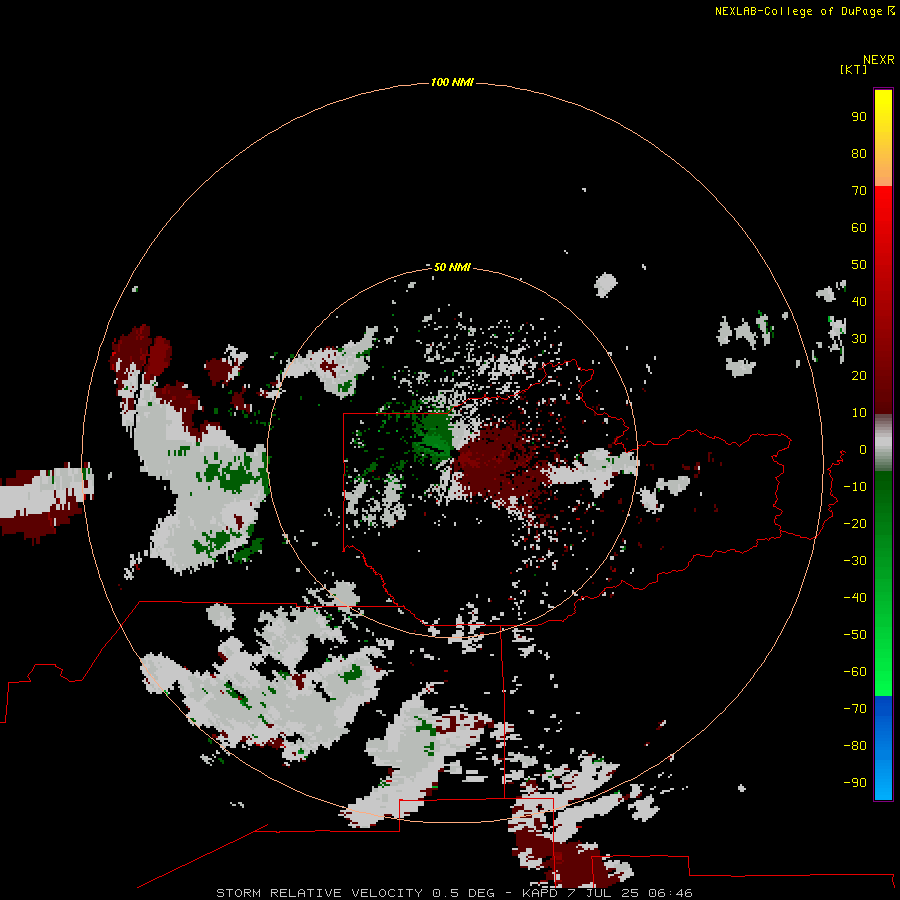
Task: Click the -20 knot scale value
Action: point(855,523)
